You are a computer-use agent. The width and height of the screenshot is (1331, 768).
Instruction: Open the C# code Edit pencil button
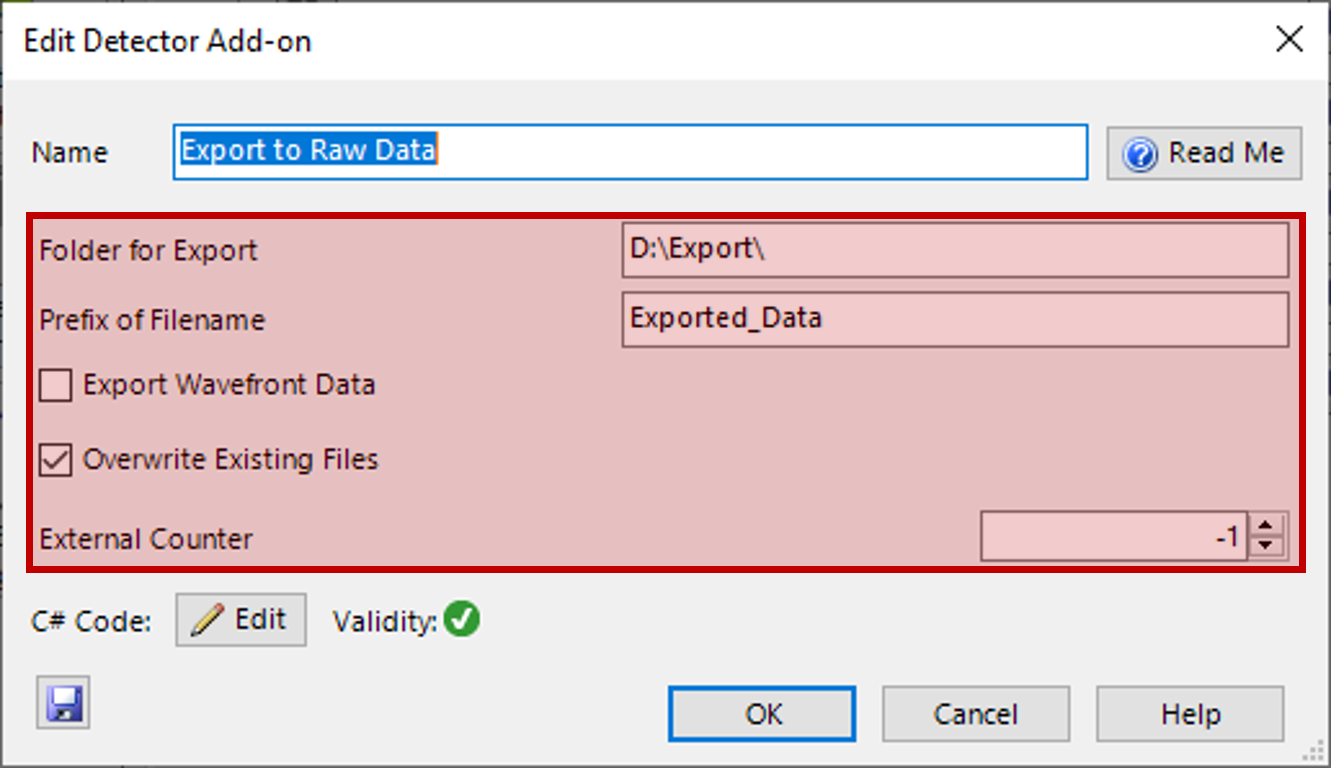[241, 620]
